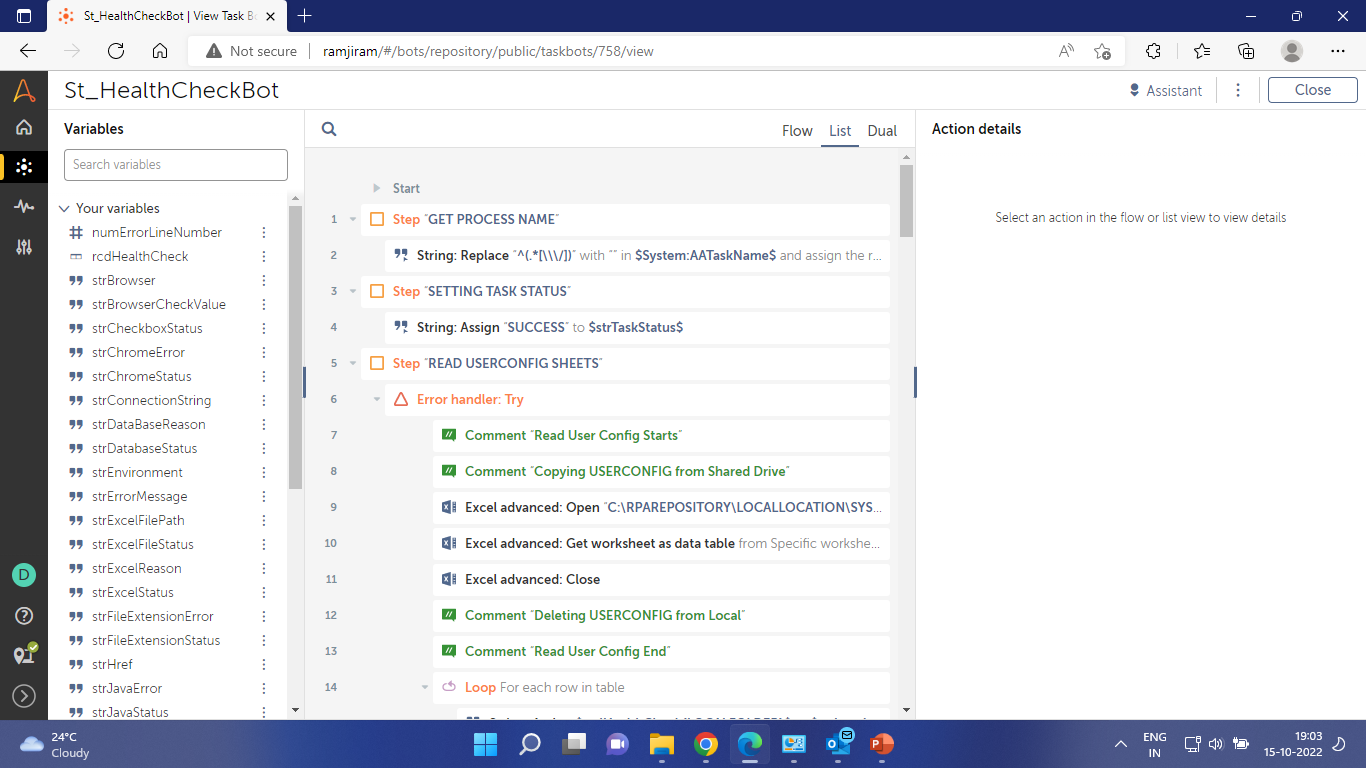Open the Activity pulse sidebar icon
Viewport: 1366px width, 768px height.
click(x=24, y=207)
